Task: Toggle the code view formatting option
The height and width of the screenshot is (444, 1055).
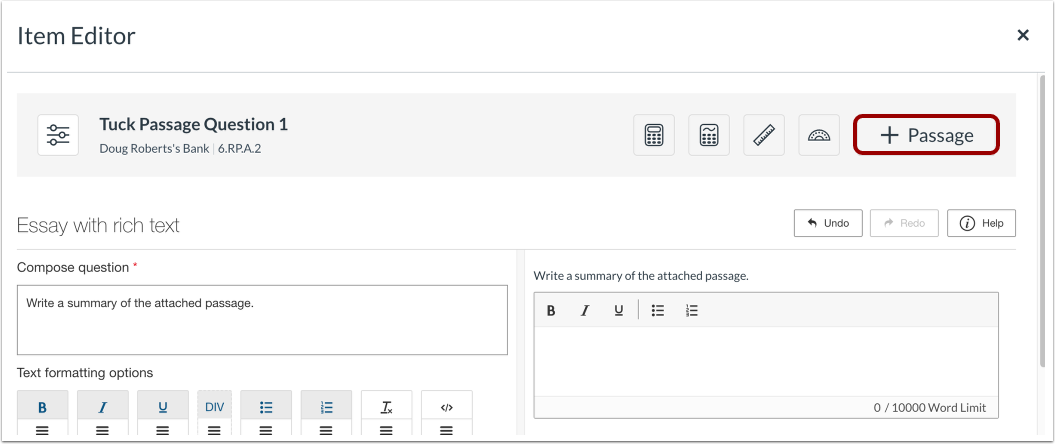Action: click(x=447, y=407)
